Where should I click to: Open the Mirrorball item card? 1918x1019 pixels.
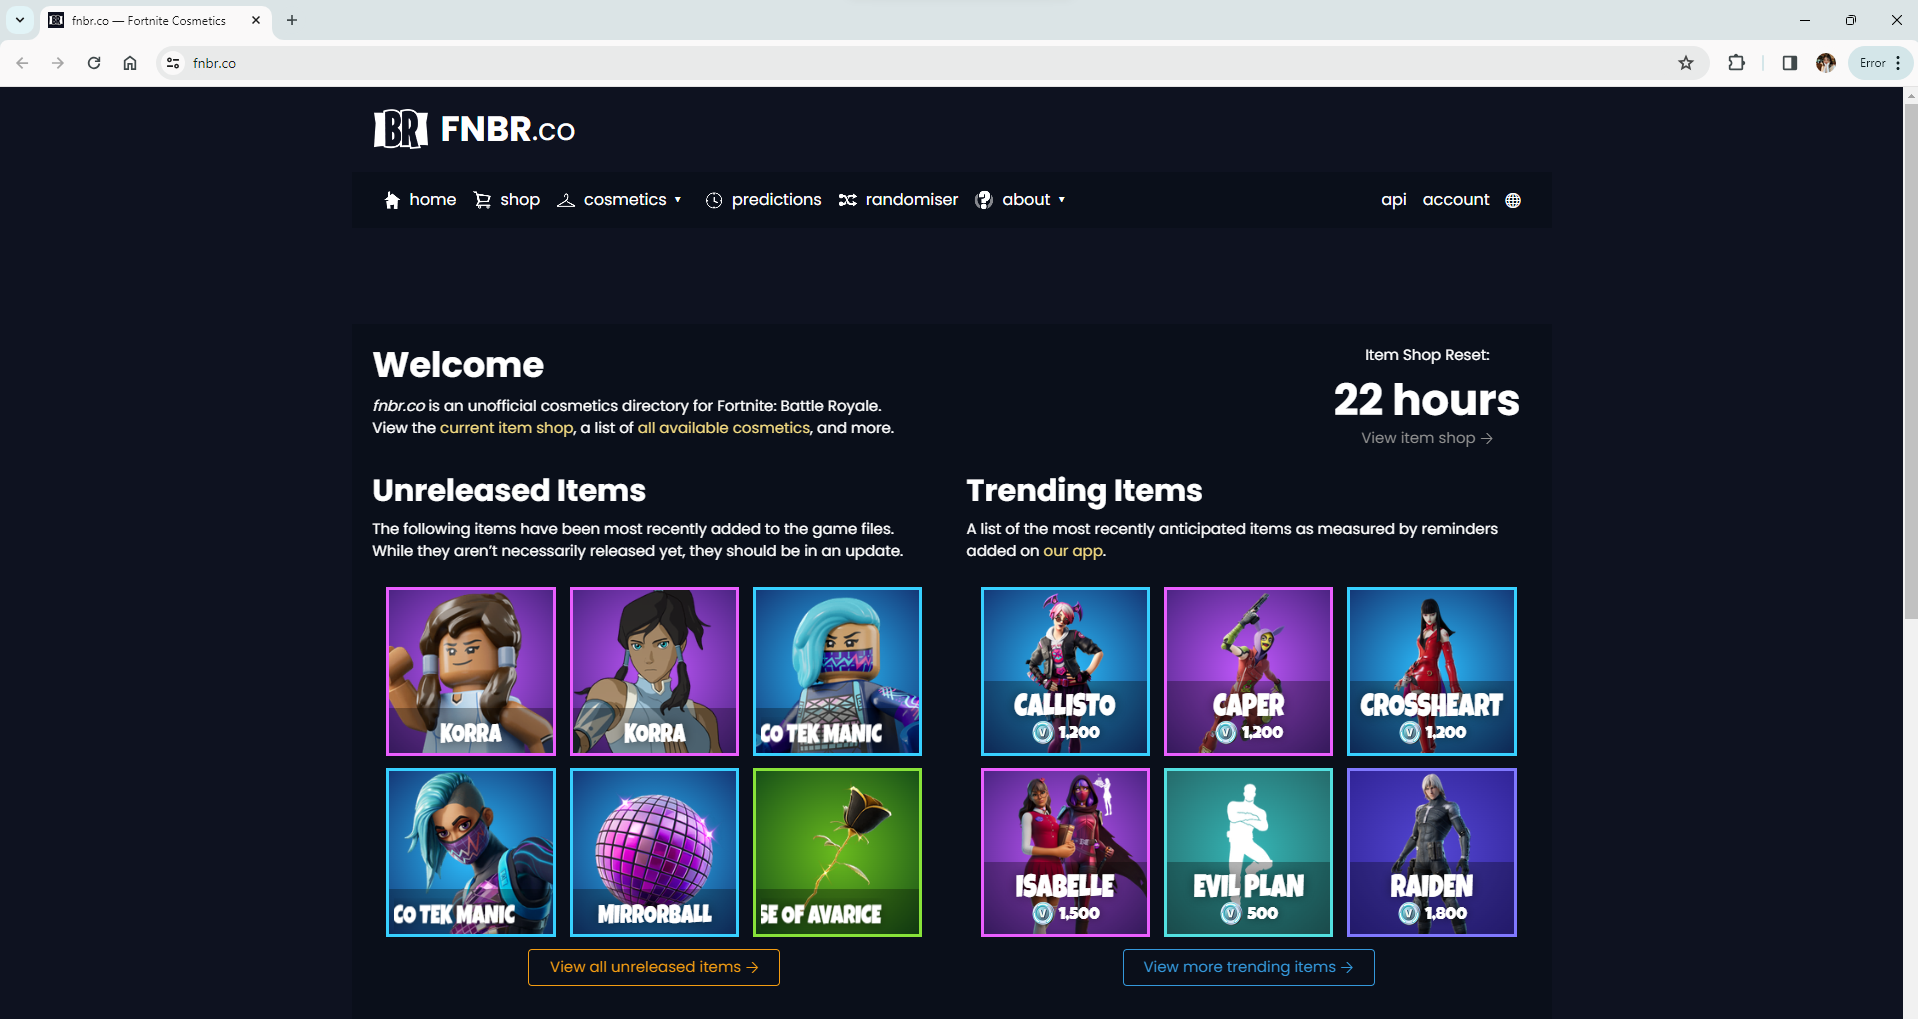[x=654, y=852]
